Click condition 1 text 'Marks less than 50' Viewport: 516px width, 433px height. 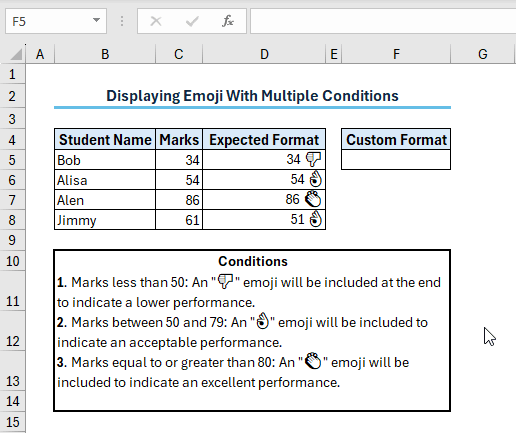[x=128, y=282]
